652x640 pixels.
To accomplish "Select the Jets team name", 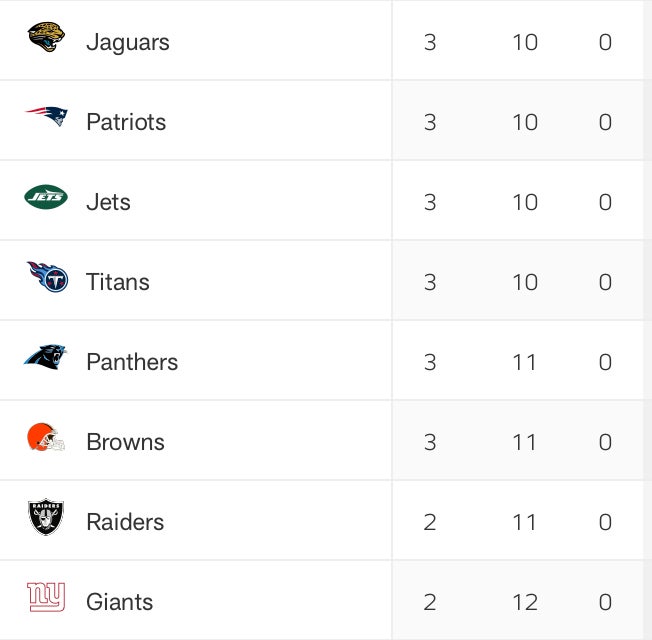I will click(108, 202).
